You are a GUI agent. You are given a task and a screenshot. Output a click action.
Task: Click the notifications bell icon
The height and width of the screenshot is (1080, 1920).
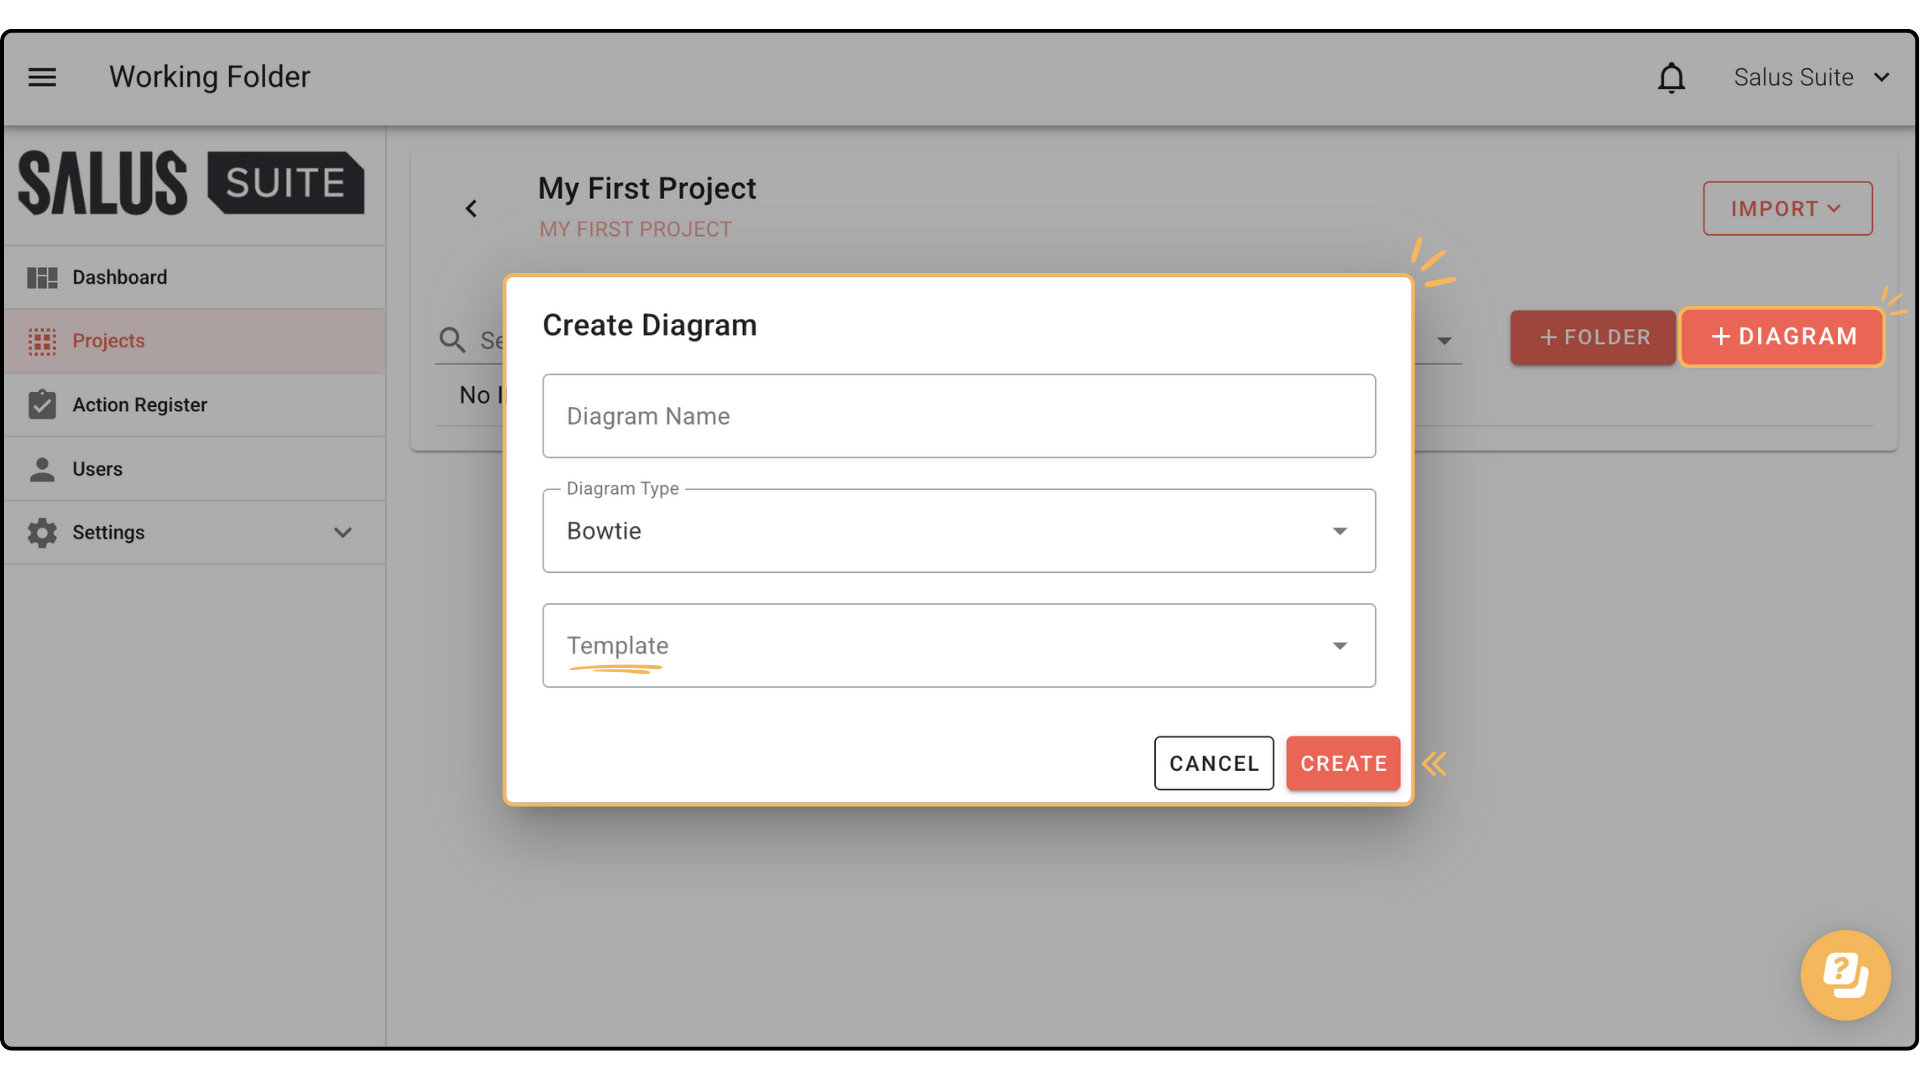(x=1671, y=77)
